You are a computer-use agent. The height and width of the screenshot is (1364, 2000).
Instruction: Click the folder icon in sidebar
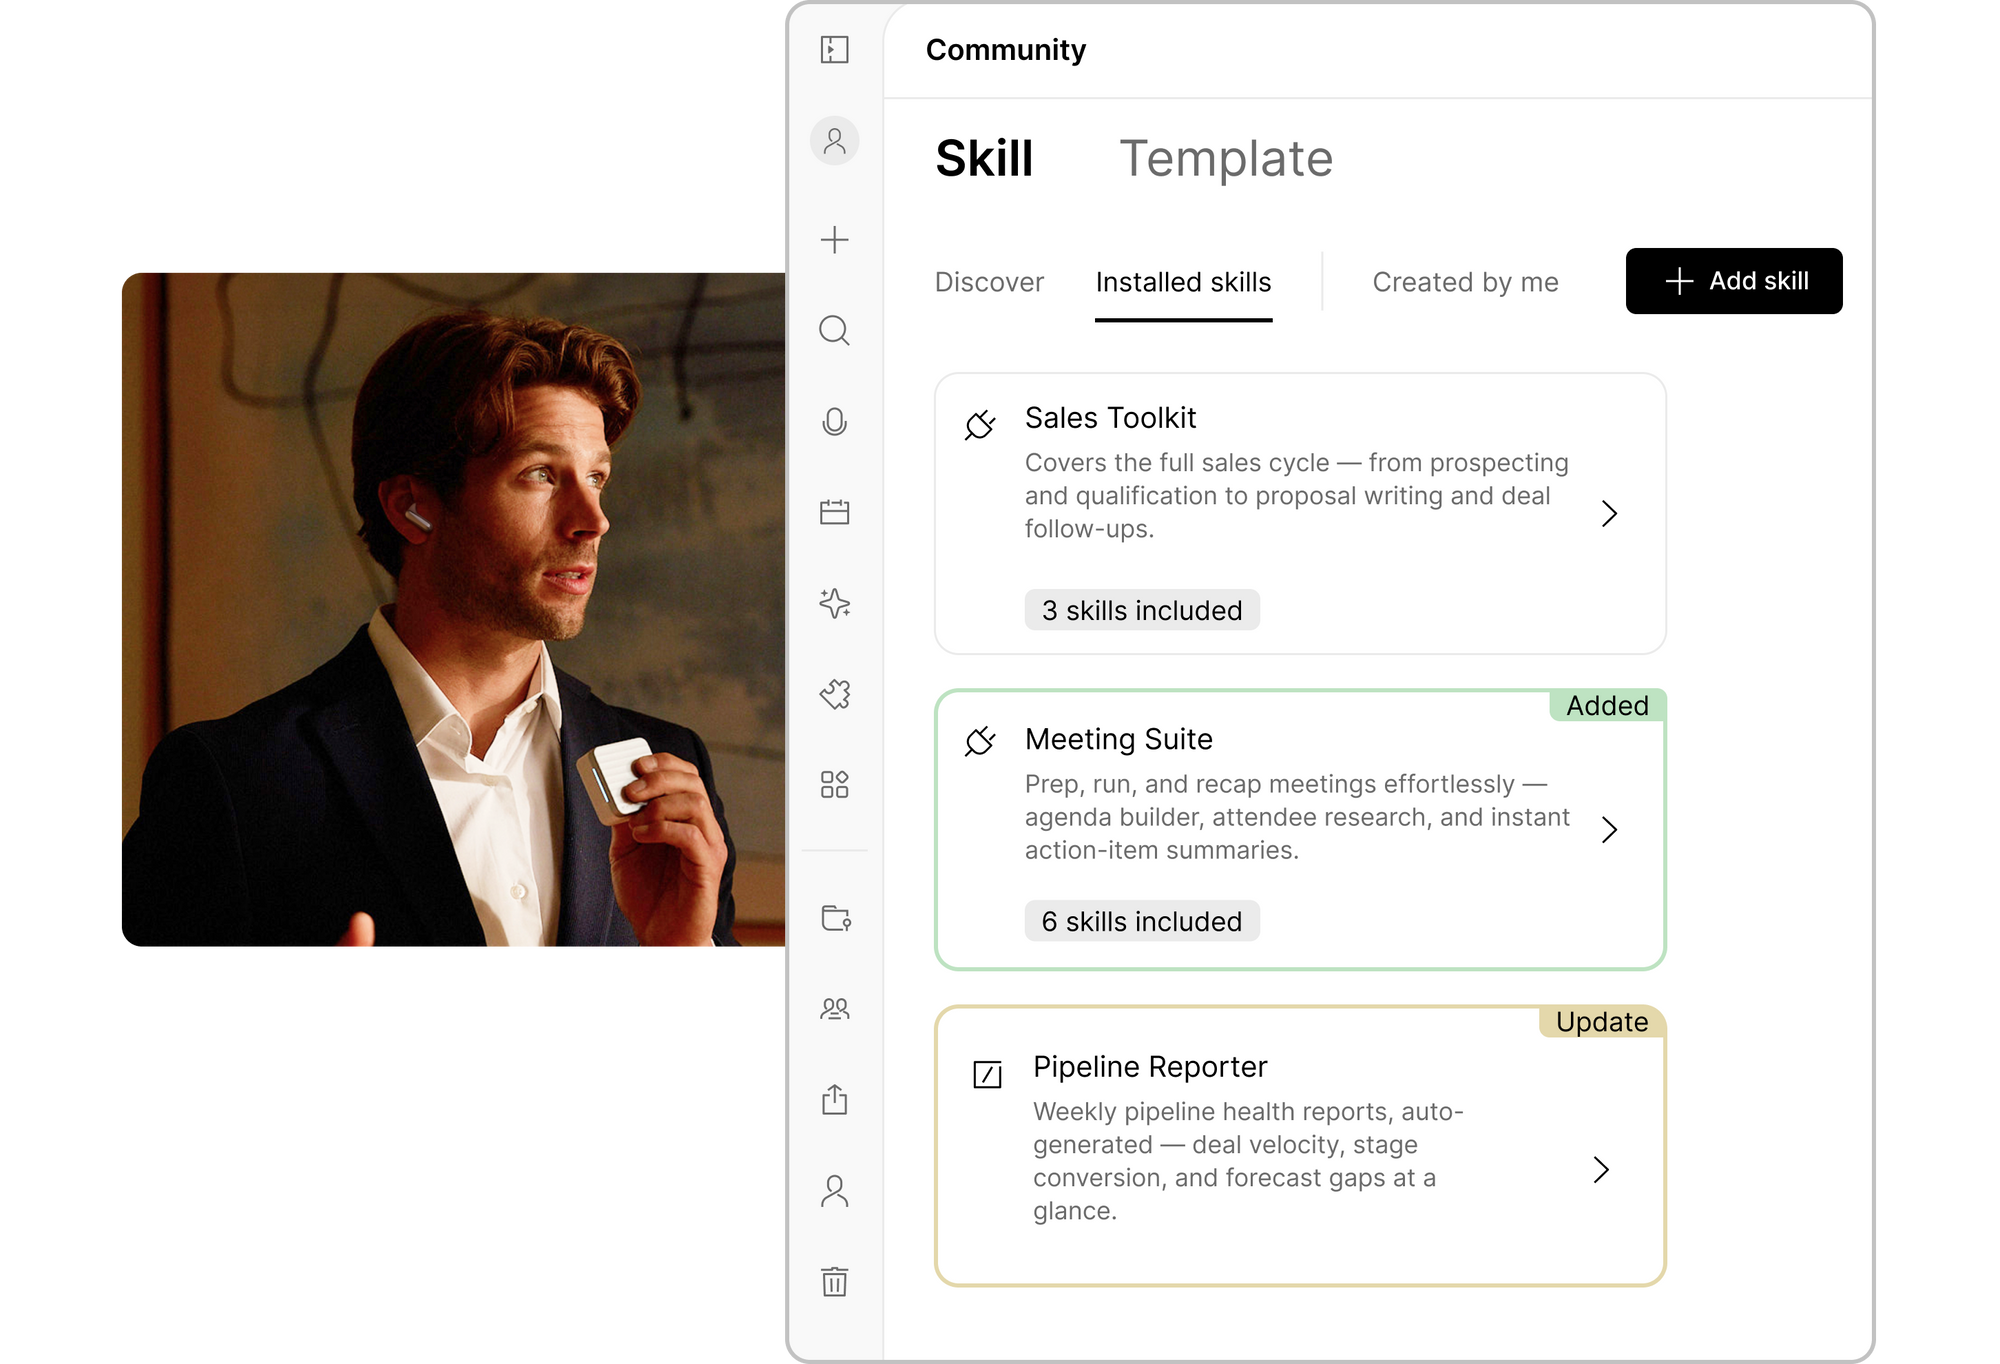click(835, 918)
